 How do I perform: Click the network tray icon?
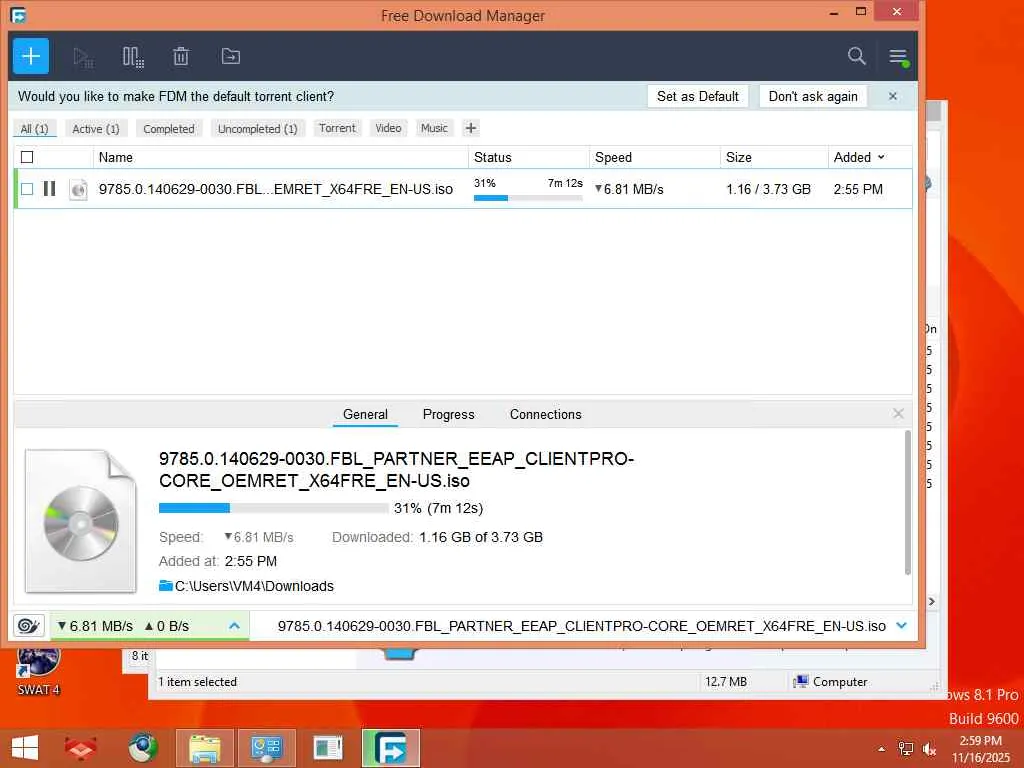tap(905, 749)
